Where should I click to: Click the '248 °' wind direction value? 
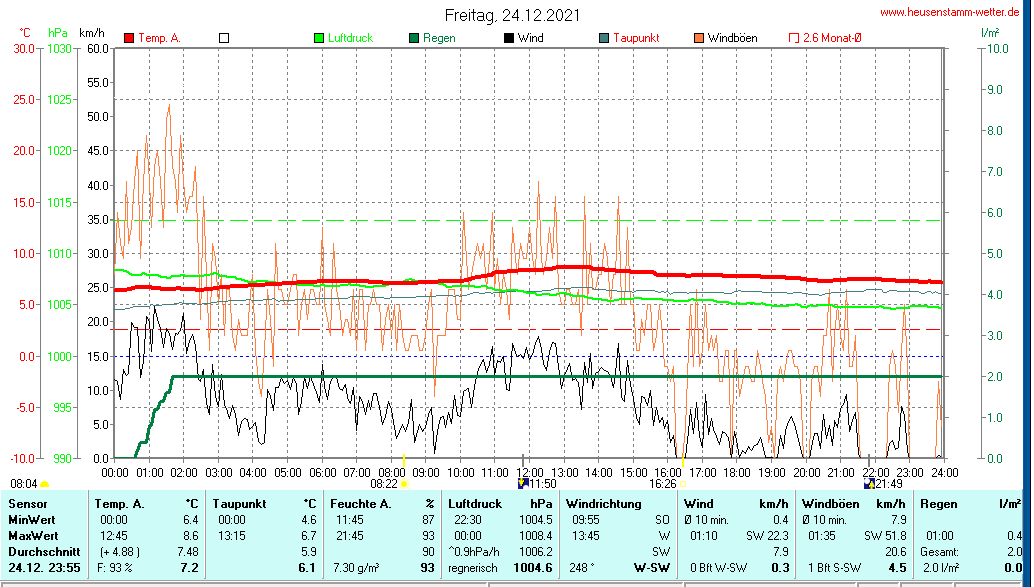(580, 568)
